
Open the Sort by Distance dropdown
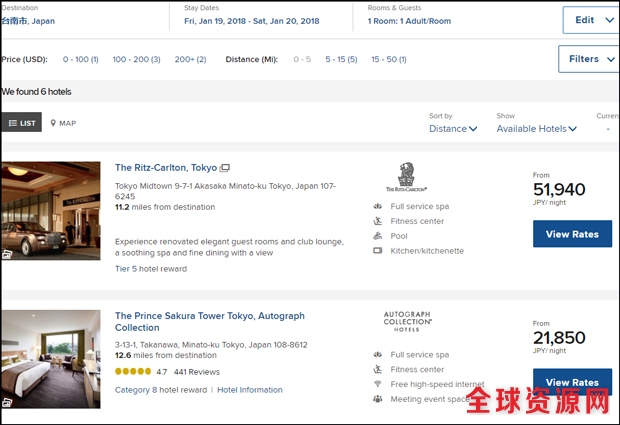point(453,129)
